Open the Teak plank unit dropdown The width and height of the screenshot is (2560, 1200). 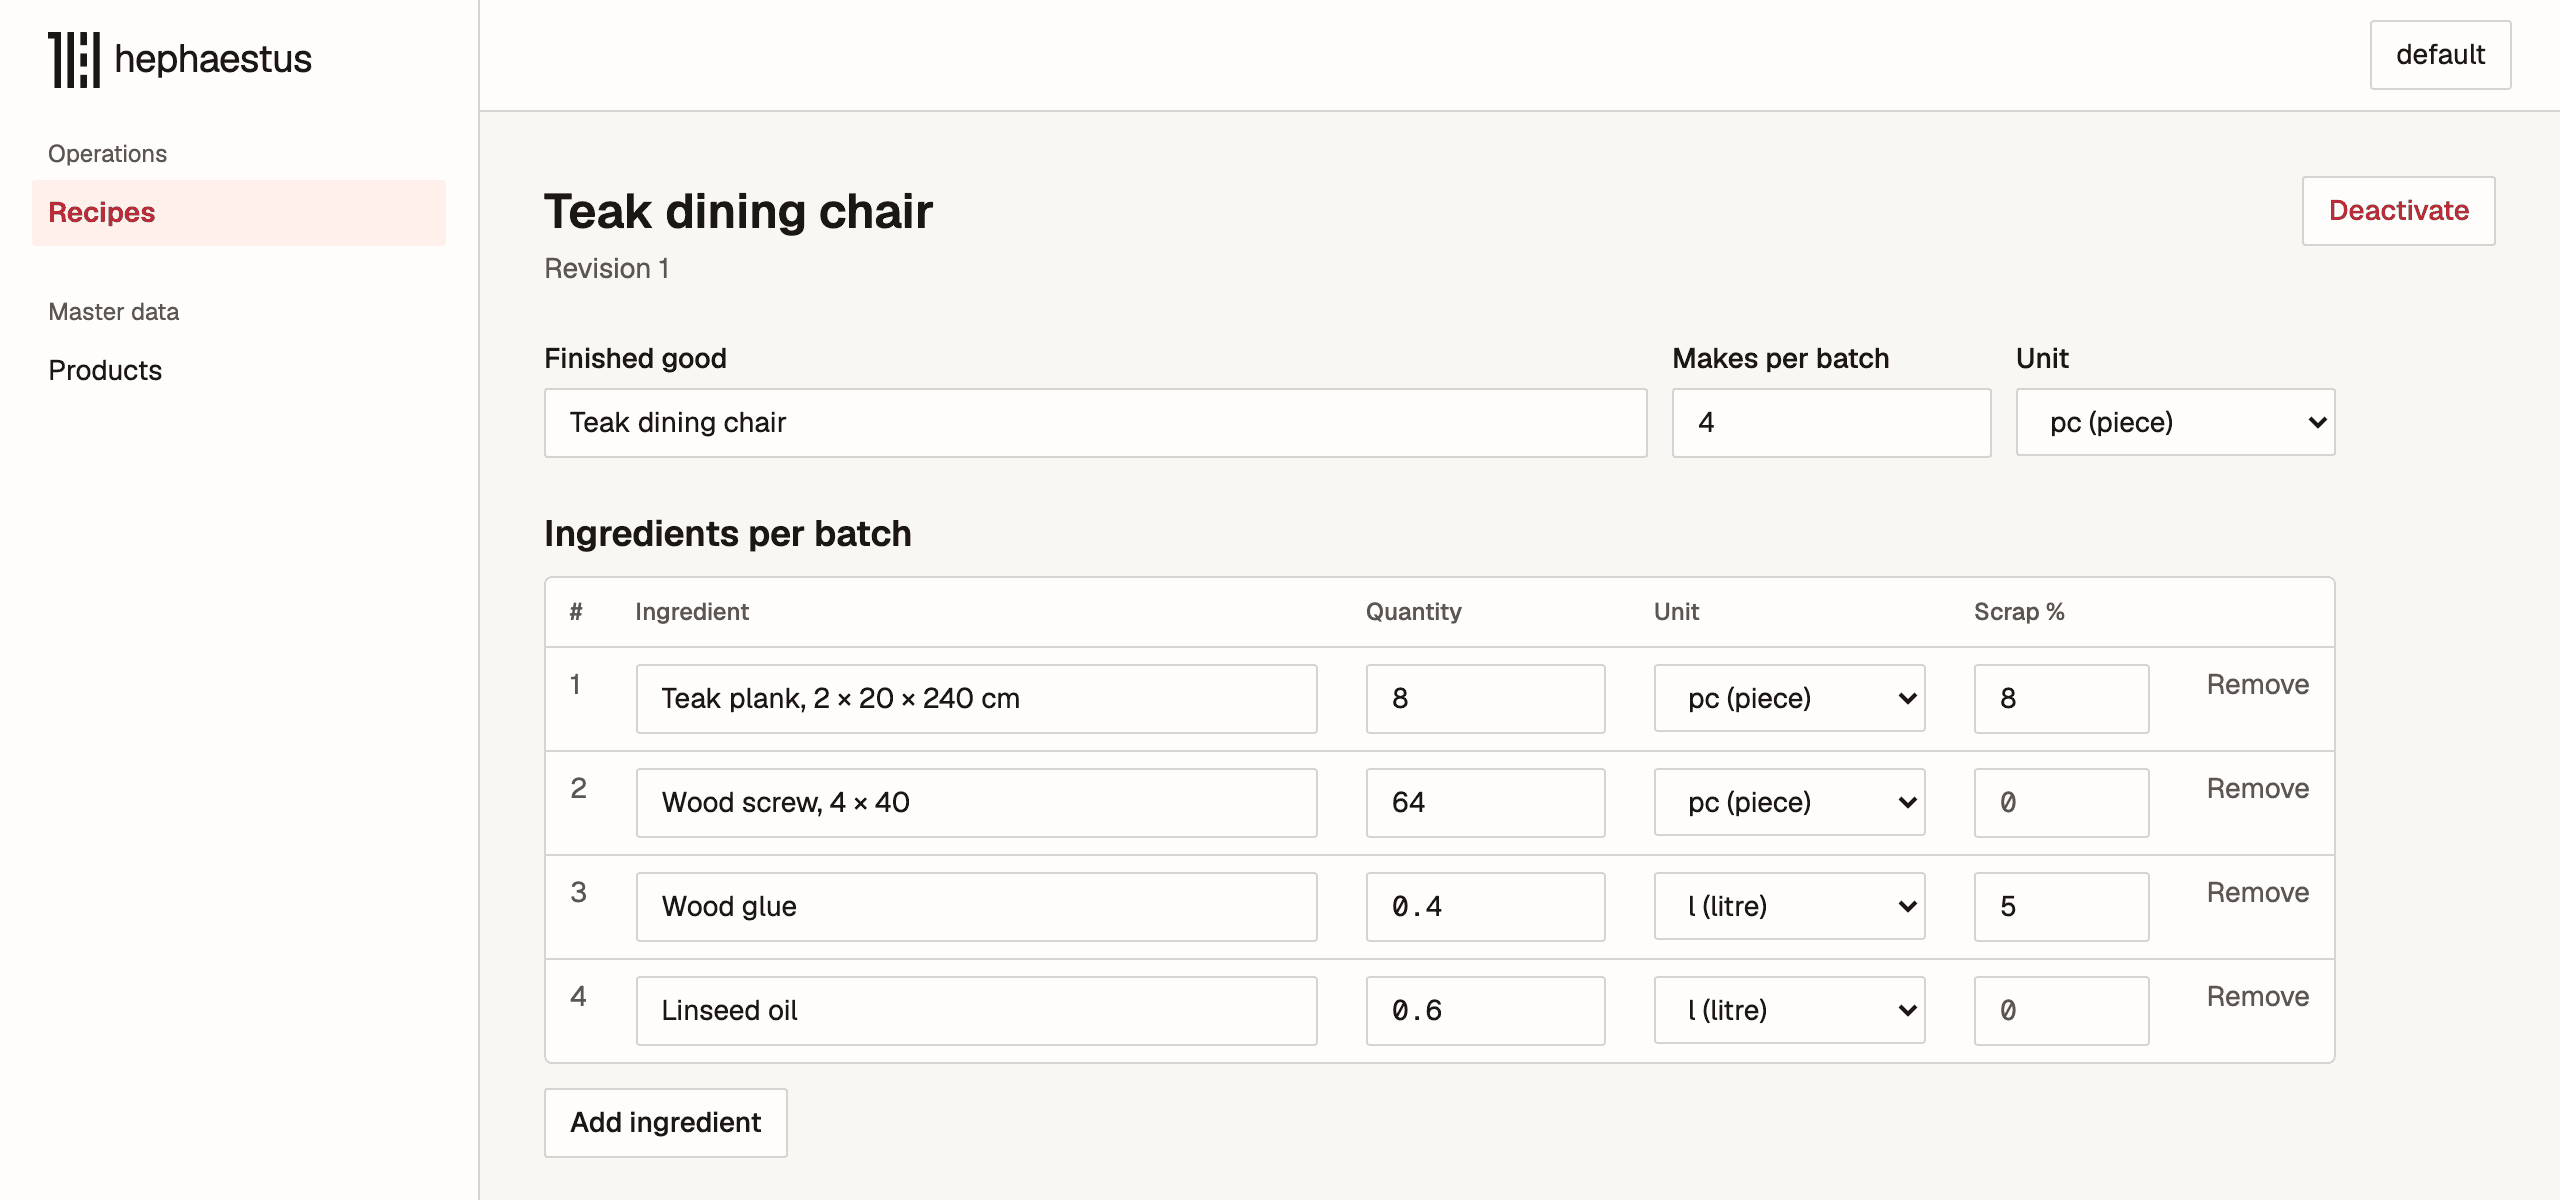[1789, 698]
